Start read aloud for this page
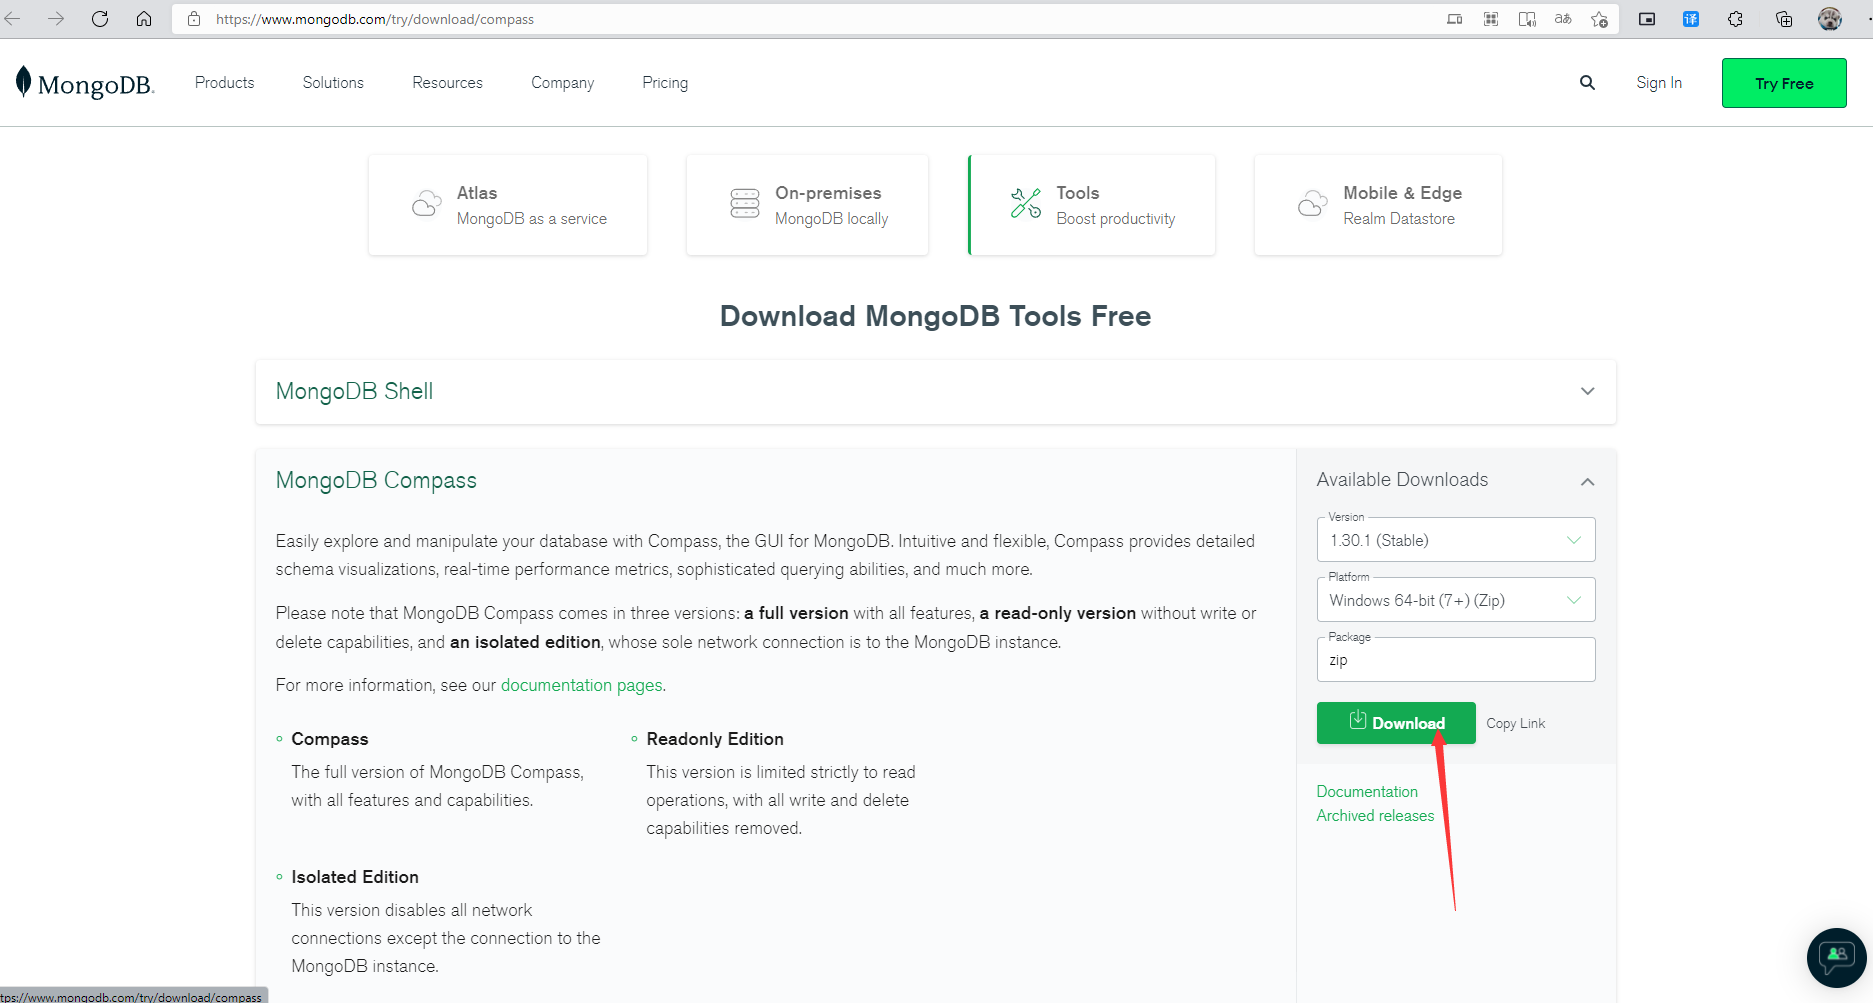The image size is (1873, 1003). pos(1527,19)
